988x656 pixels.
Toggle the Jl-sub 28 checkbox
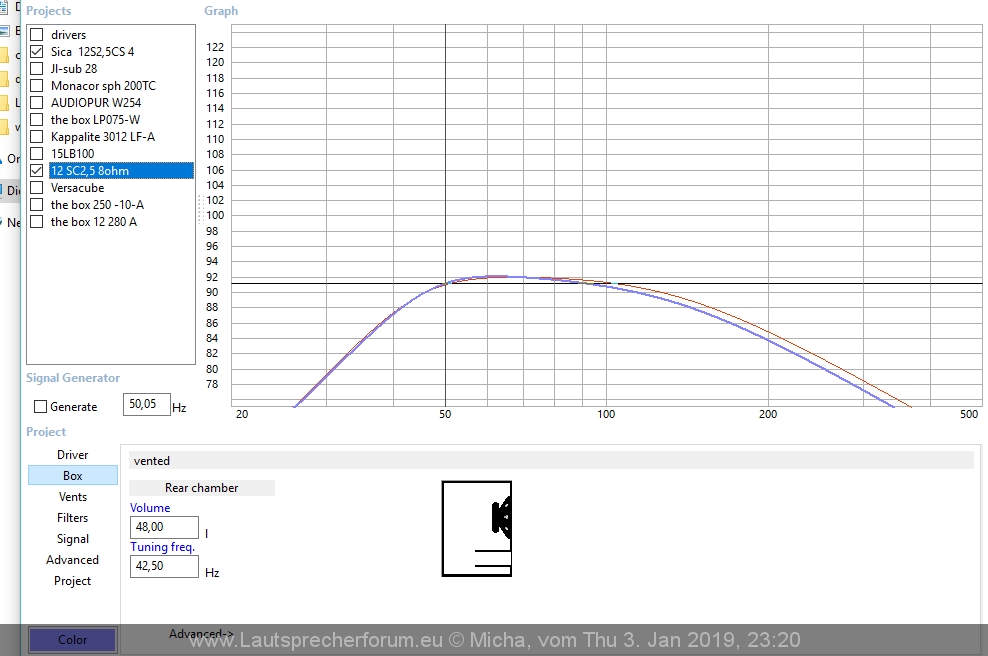click(x=37, y=69)
